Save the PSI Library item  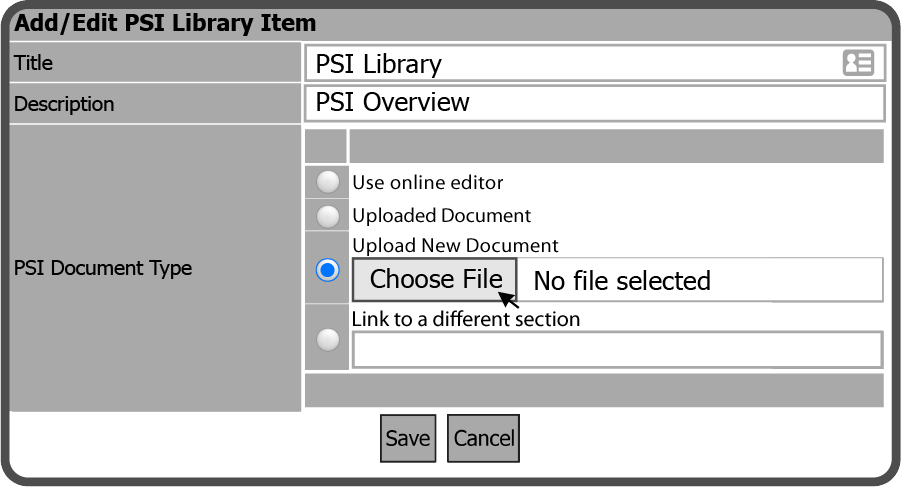408,438
